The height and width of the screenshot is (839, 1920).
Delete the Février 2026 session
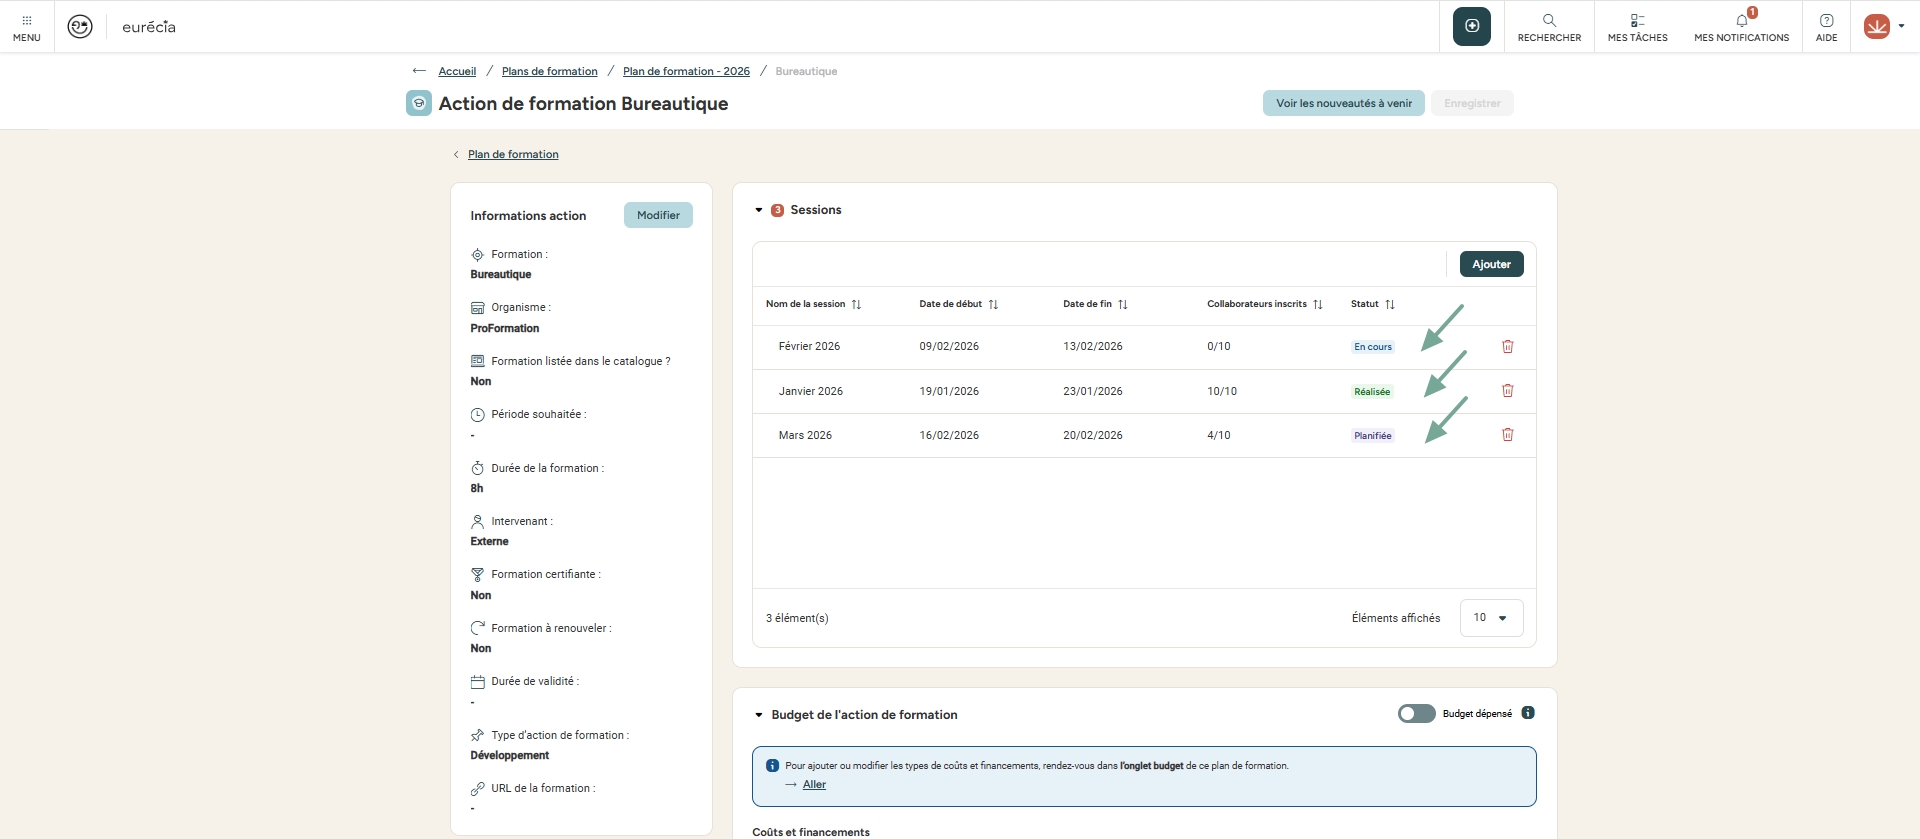(1507, 347)
